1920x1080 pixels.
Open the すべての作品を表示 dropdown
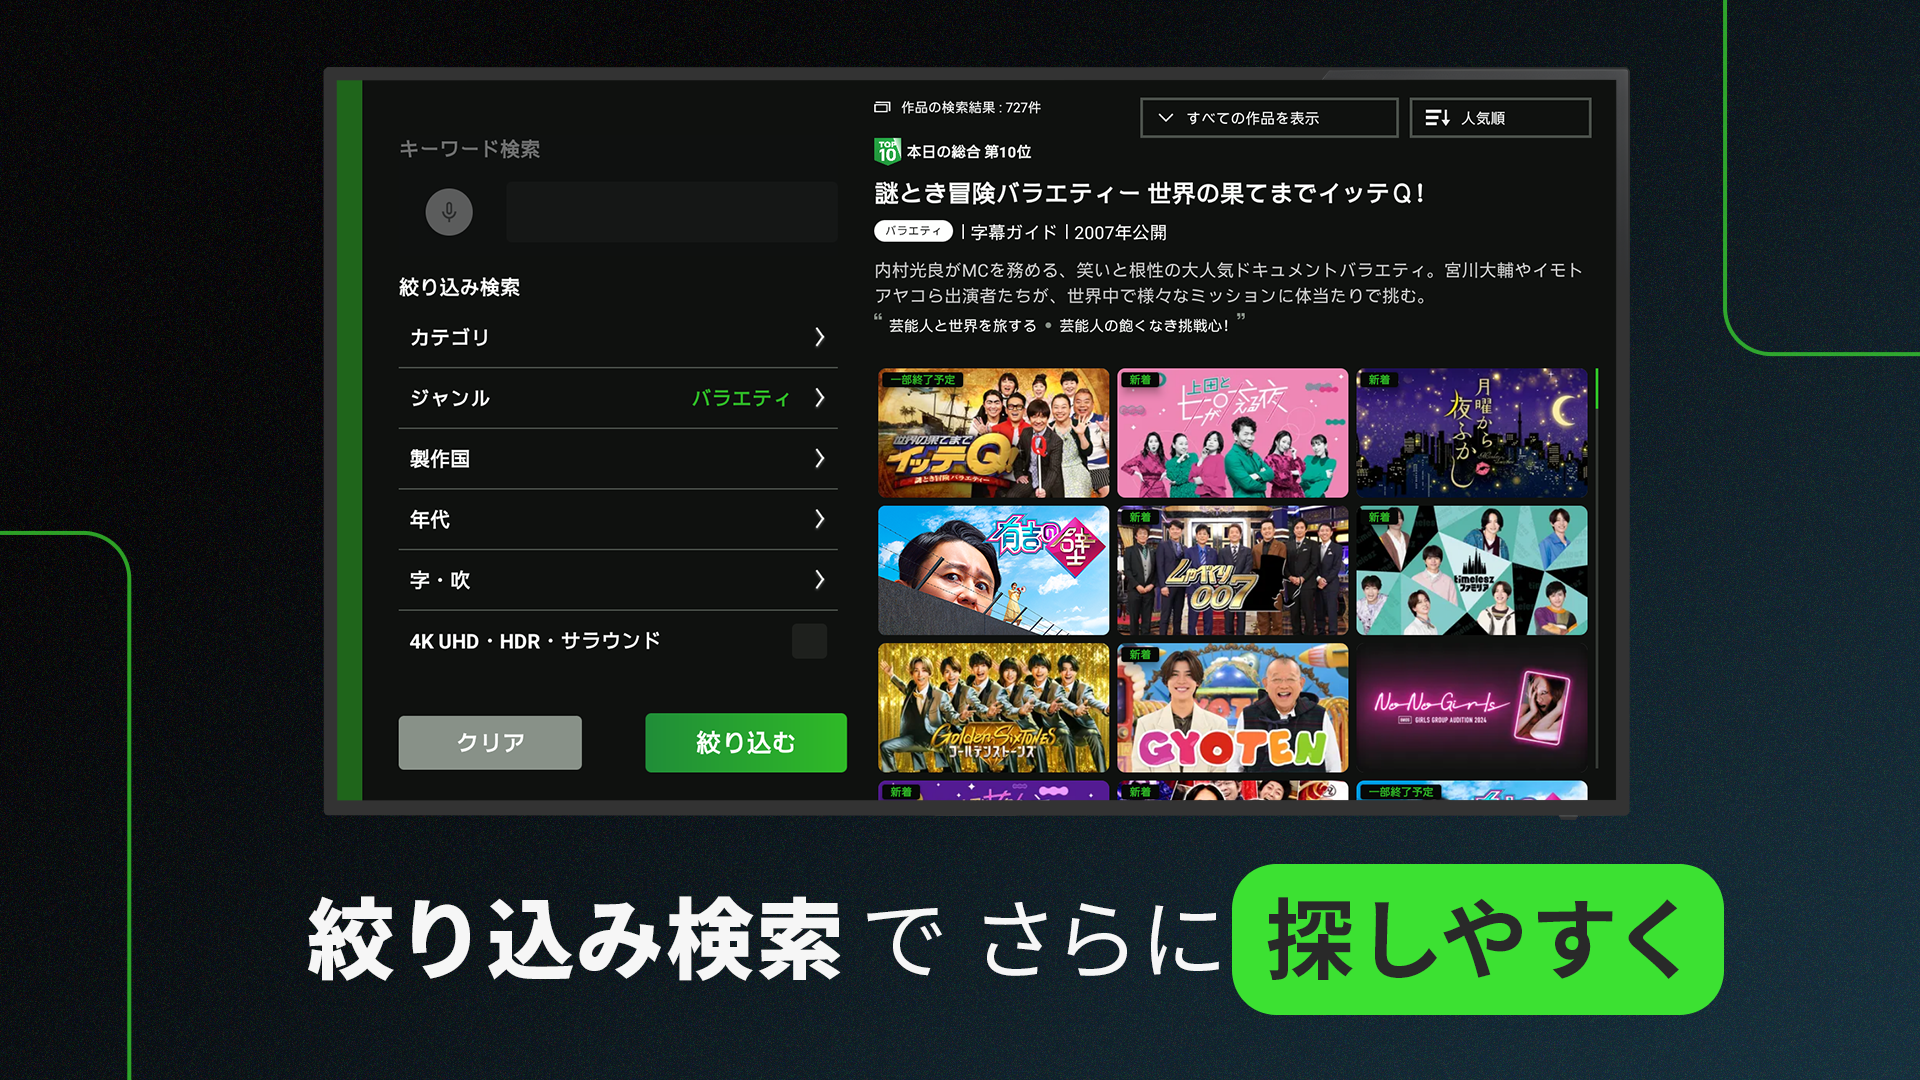click(1269, 118)
